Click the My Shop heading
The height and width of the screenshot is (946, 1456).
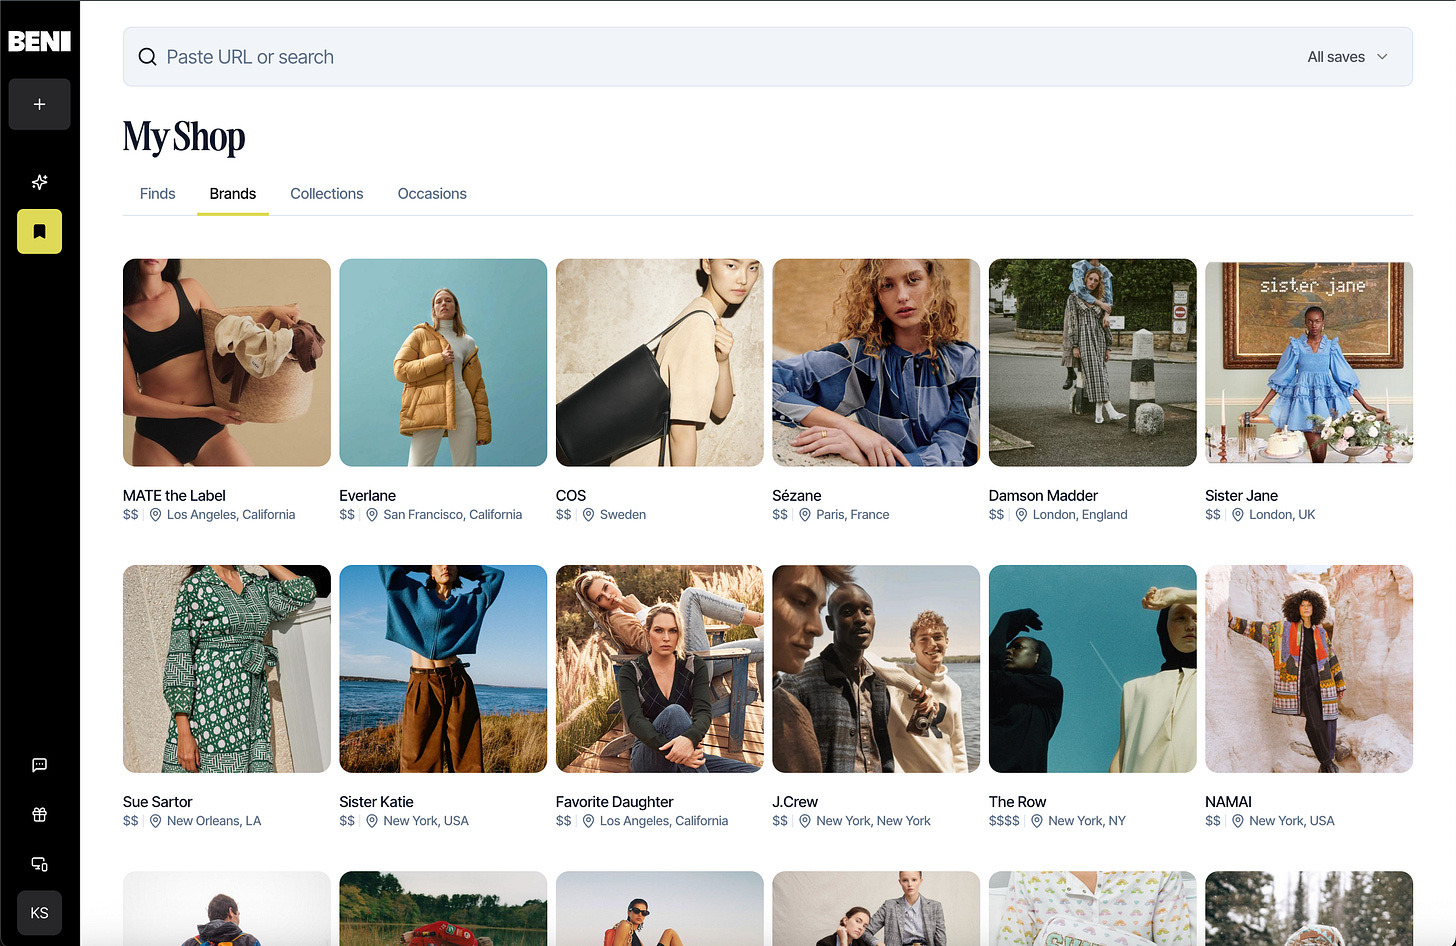pos(184,137)
